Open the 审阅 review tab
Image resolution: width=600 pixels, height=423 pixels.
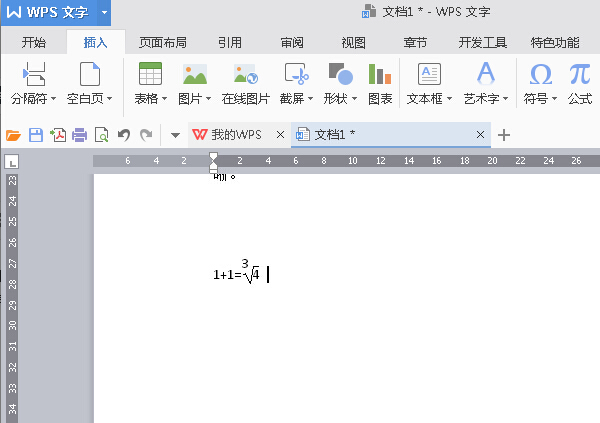coord(292,43)
